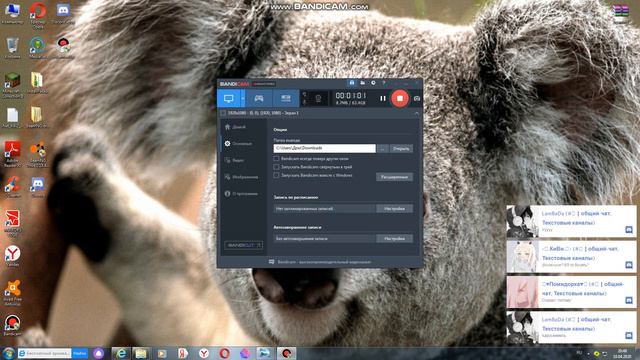The height and width of the screenshot is (360, 640).
Task: Open the Yandex browser desktop shortcut
Action: pyautogui.click(x=12, y=256)
